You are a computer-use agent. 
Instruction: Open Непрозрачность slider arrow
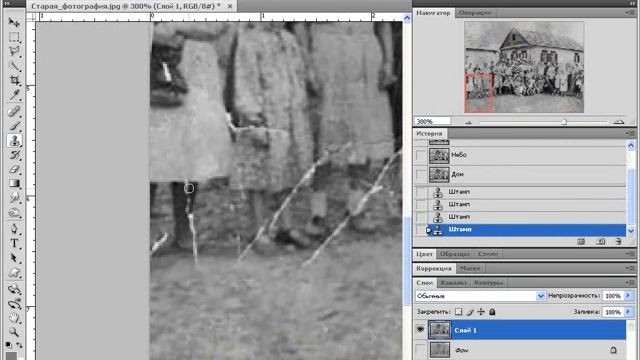click(628, 296)
